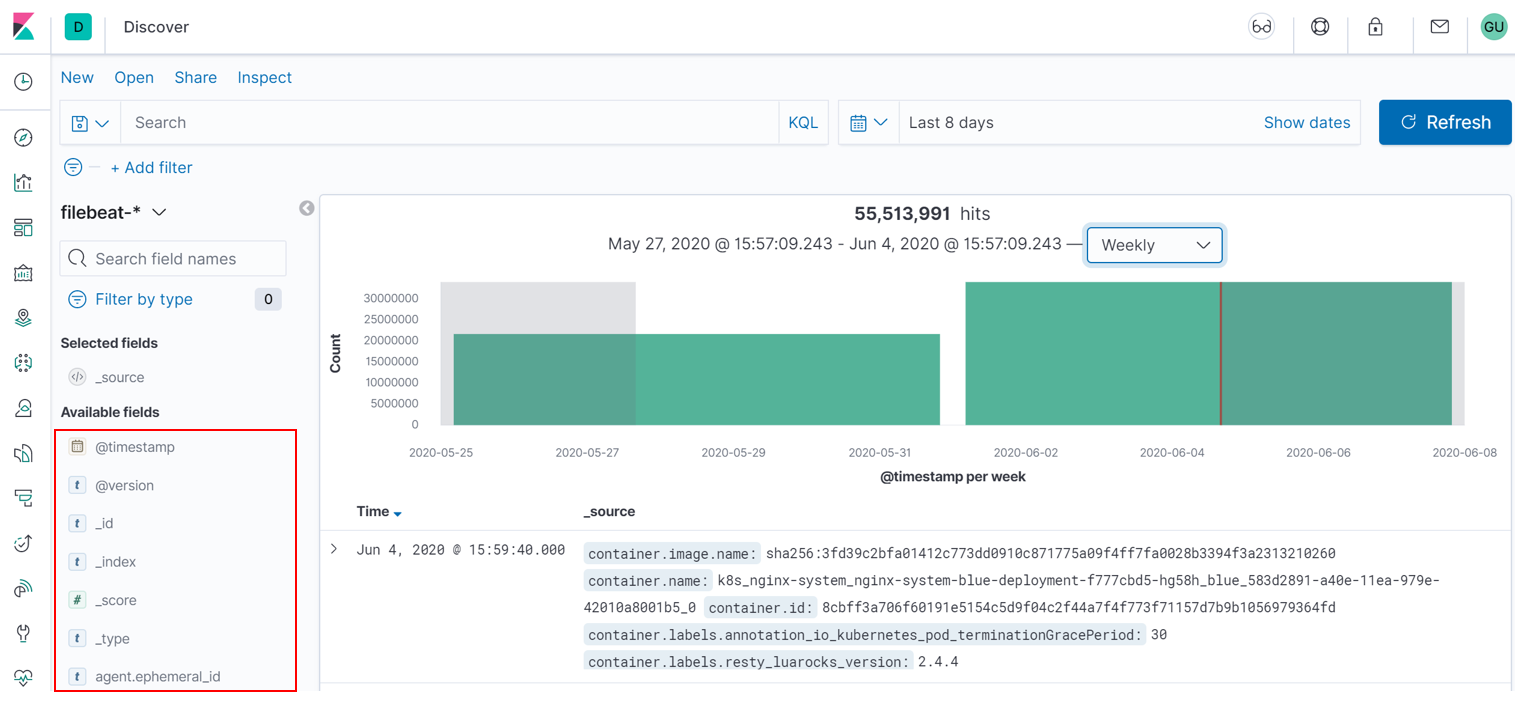Viewport: 1524px width, 701px height.
Task: Open Discover compass icon in sidebar
Action: [x=24, y=137]
